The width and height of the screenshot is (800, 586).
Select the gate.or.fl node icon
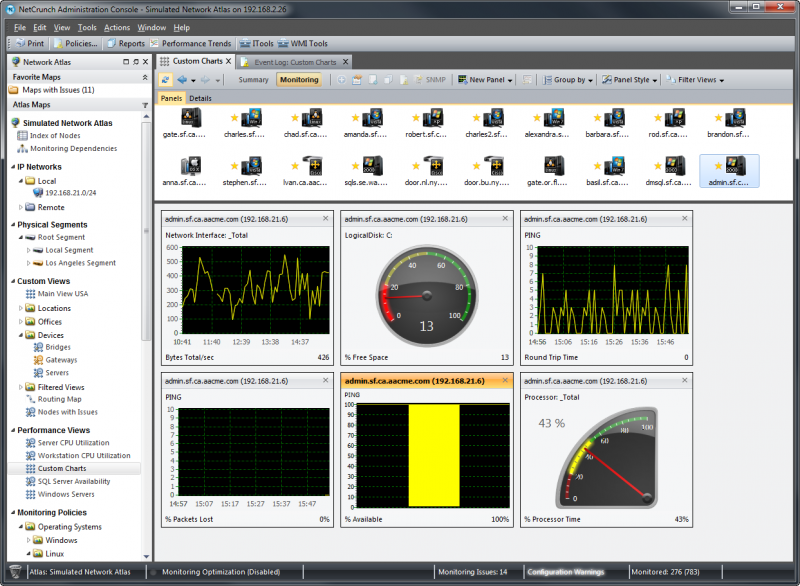[x=553, y=166]
